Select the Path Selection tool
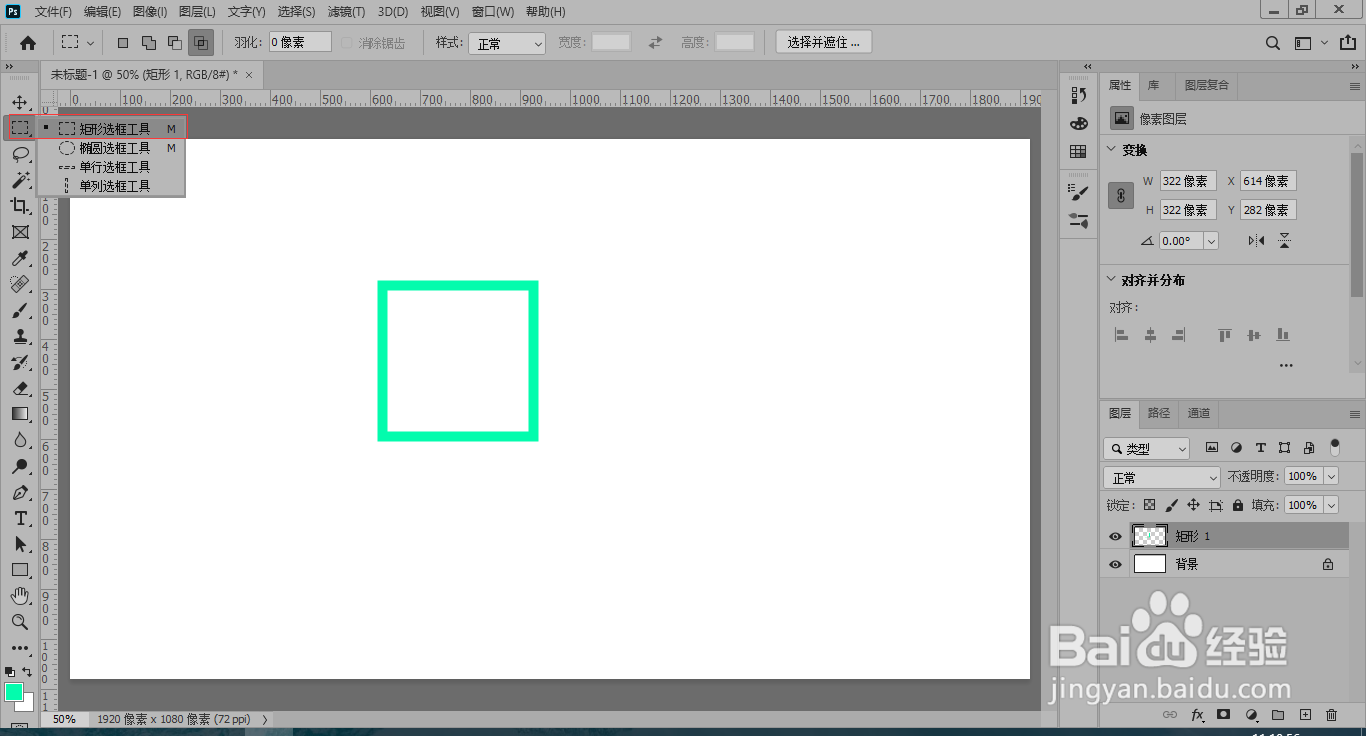Screen dimensions: 1366x736 (x=20, y=544)
